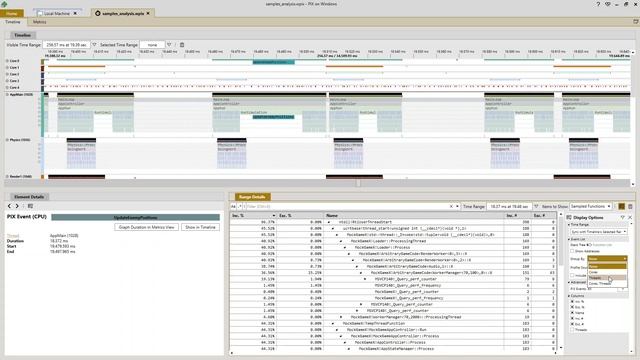Click filter icon beside Selected Time Range
Screen dimensions: 640x360
[x=169, y=45]
